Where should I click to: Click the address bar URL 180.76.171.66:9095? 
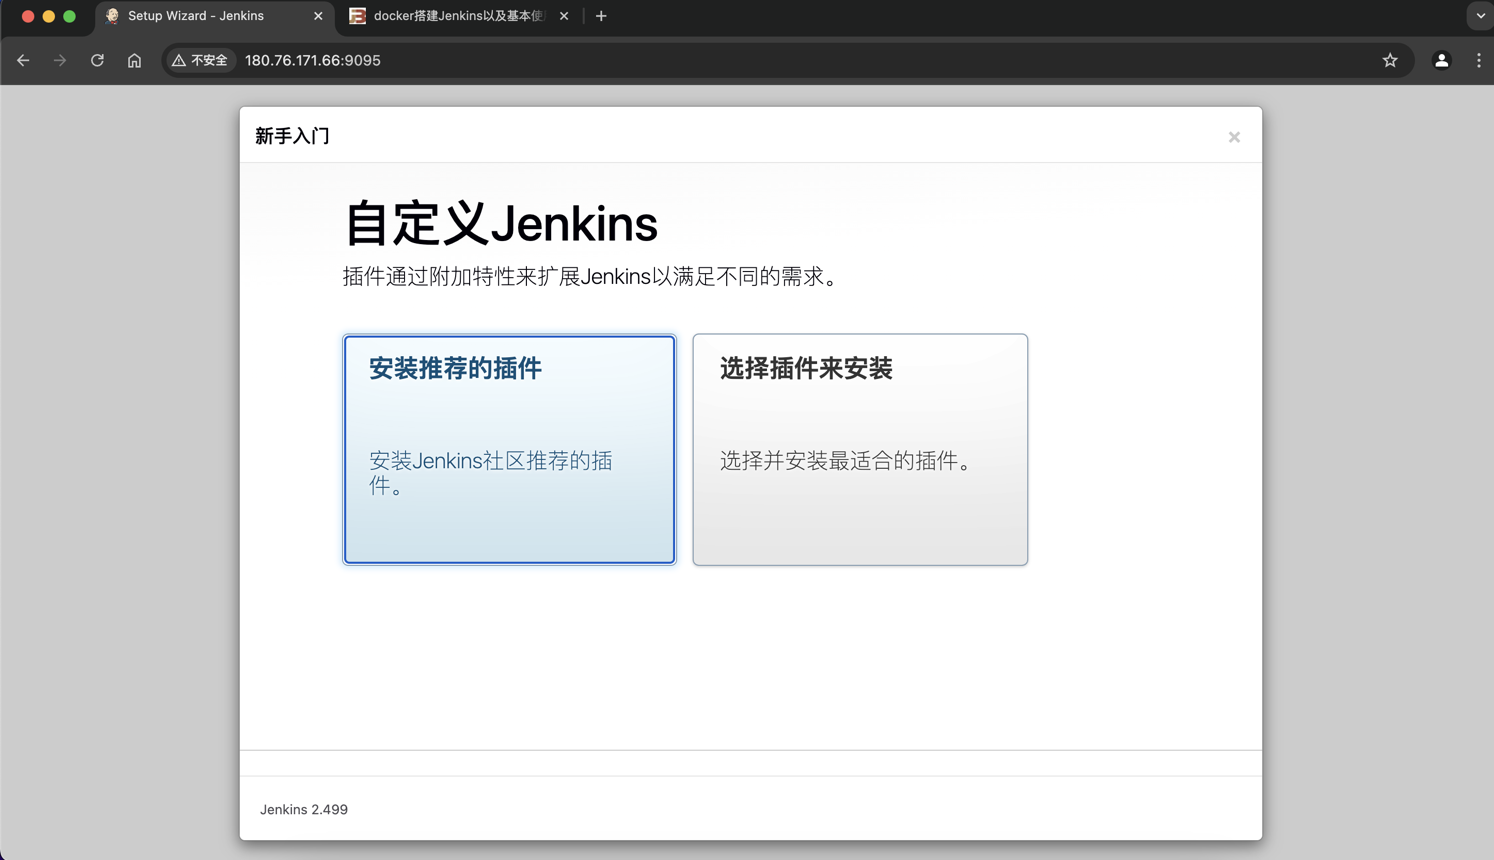(313, 60)
